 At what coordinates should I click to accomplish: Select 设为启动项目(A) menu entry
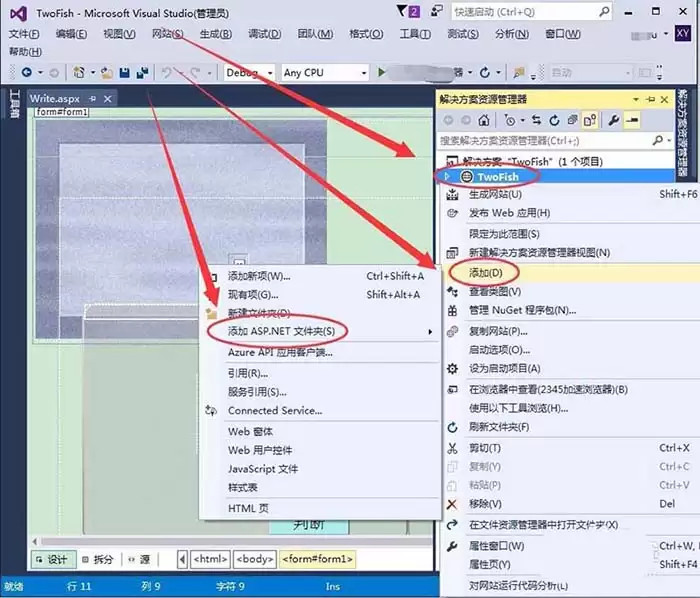(x=504, y=369)
